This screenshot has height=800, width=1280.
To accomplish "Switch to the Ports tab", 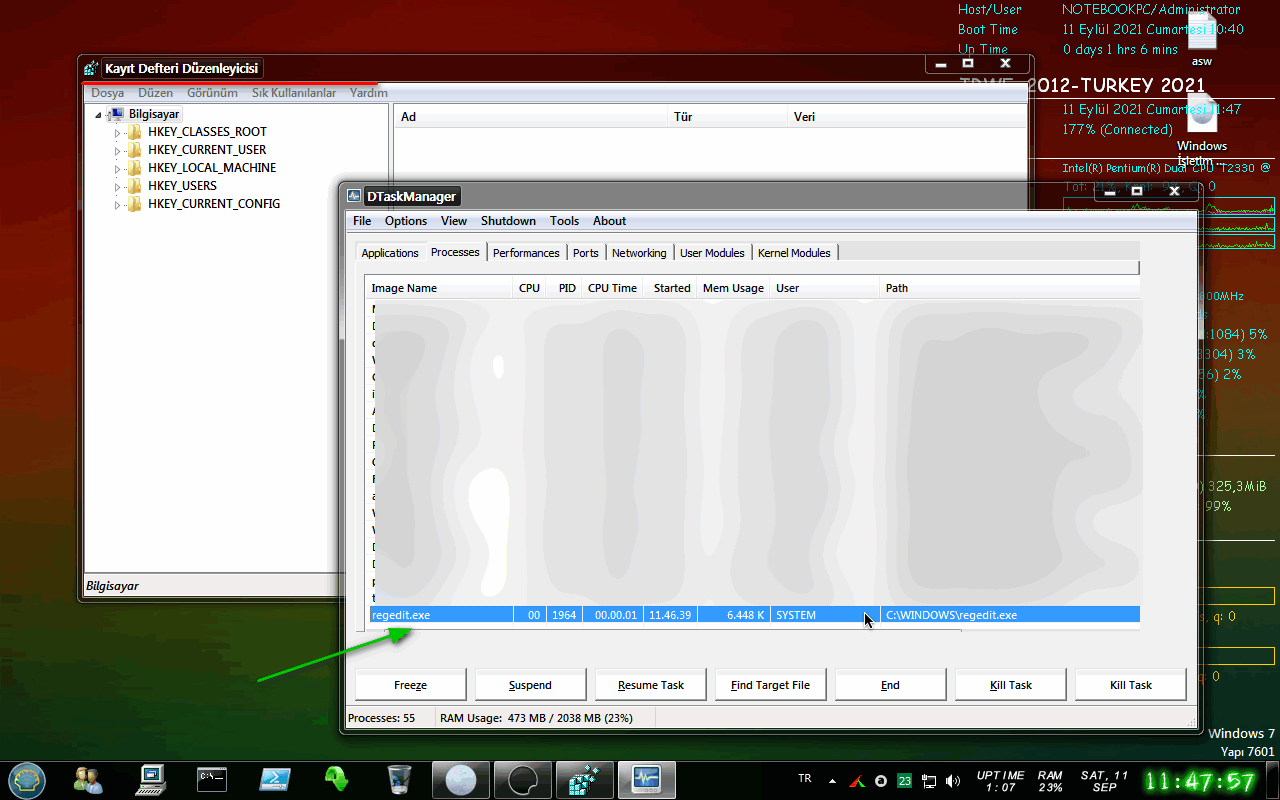I will (586, 253).
